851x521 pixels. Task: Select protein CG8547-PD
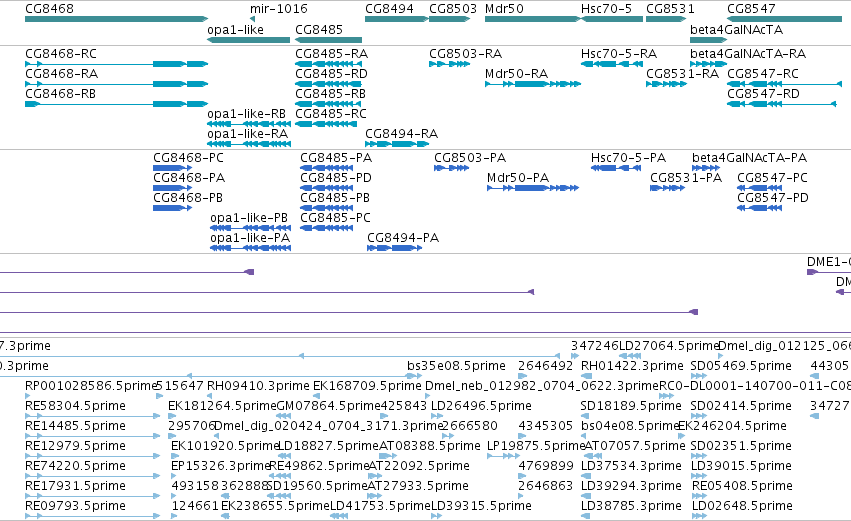[759, 208]
